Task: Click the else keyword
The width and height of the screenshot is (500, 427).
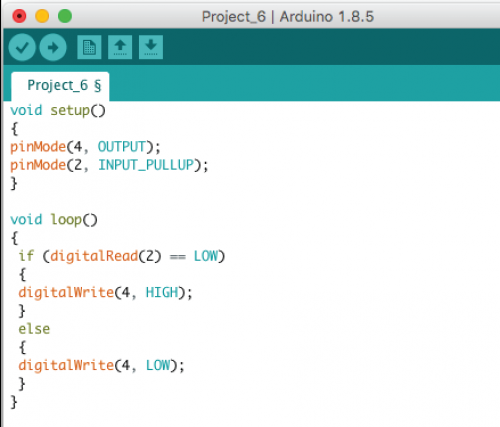Action: pos(34,329)
